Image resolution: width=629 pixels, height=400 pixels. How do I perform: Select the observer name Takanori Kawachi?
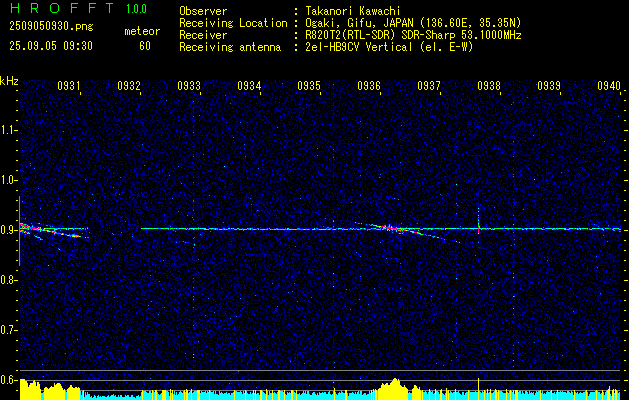pos(353,11)
